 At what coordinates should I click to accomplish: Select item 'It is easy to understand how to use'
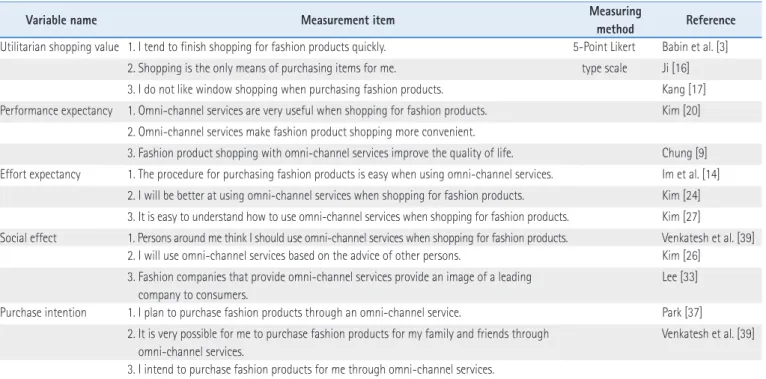tap(348, 217)
